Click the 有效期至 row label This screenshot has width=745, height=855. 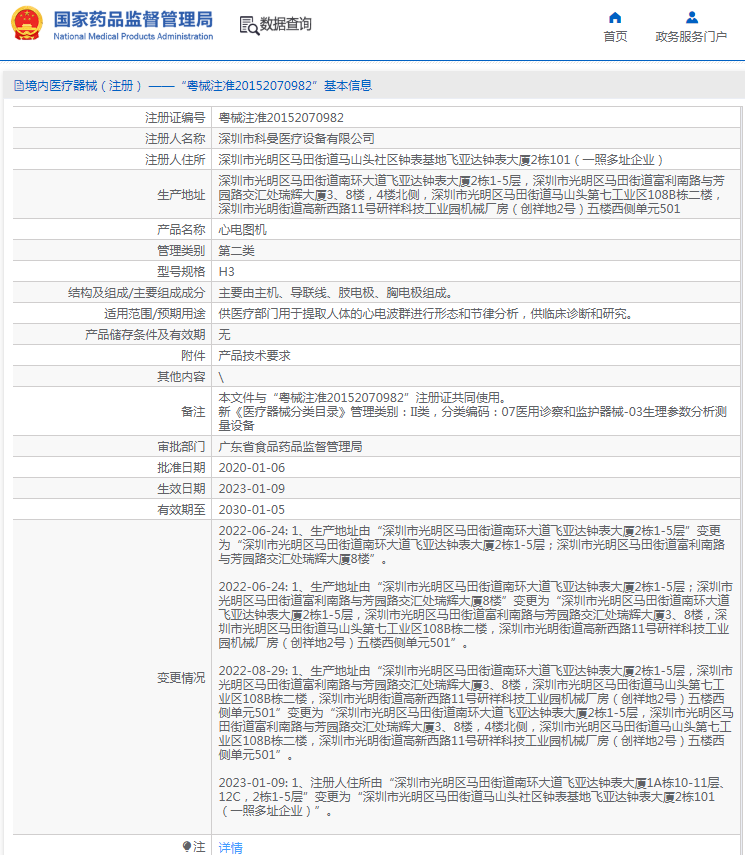(x=181, y=510)
